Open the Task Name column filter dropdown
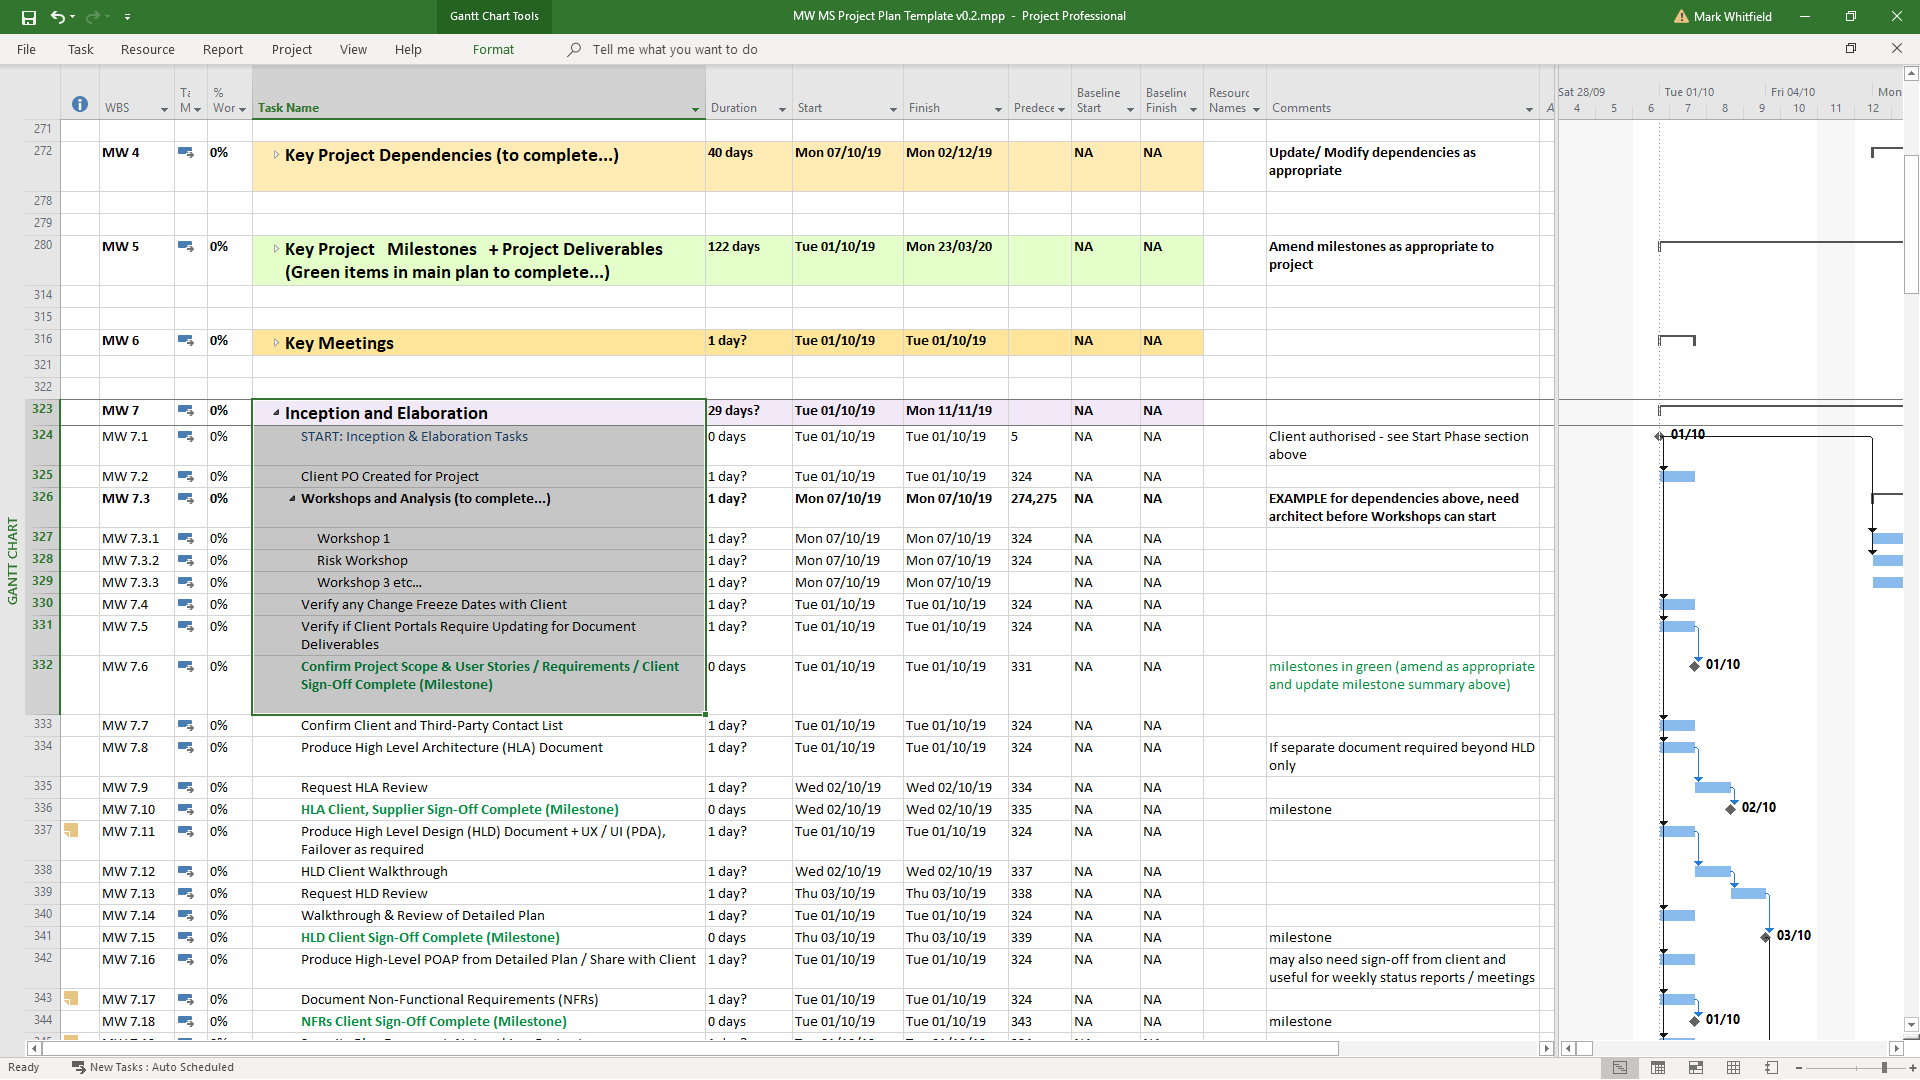 click(x=695, y=109)
